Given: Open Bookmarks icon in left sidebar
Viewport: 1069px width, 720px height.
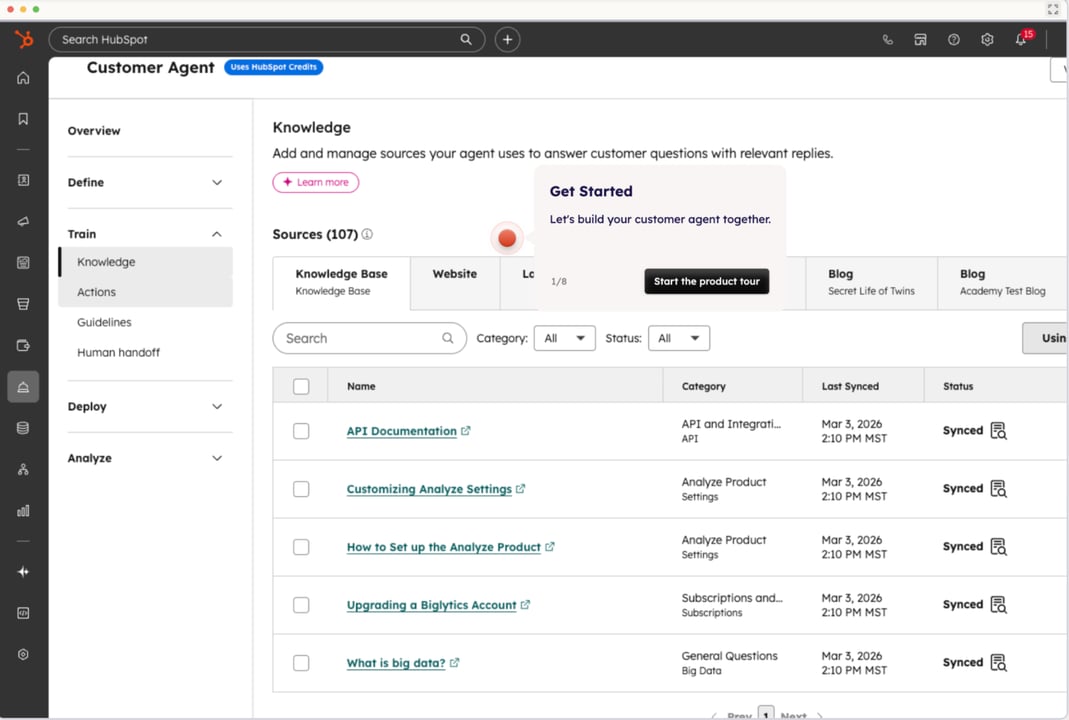Looking at the screenshot, I should click(x=23, y=119).
